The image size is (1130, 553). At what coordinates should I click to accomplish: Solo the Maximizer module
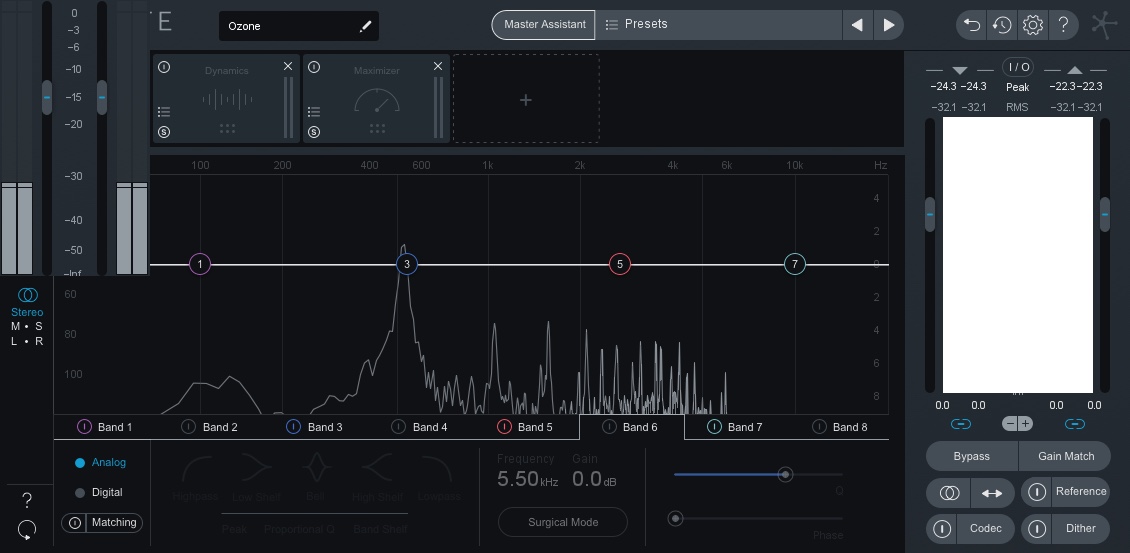(x=313, y=132)
